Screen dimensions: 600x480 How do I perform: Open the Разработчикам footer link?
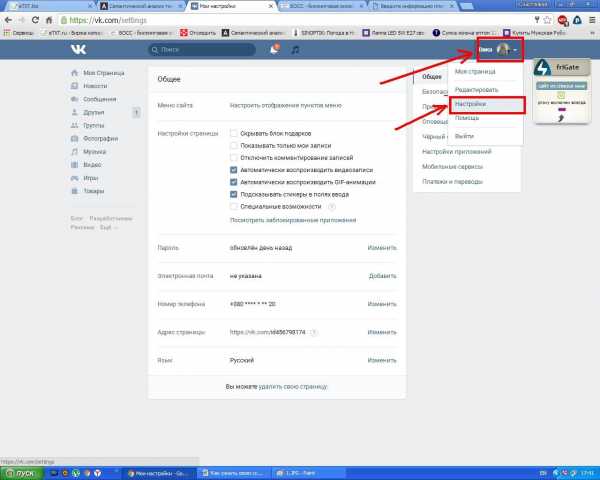tap(111, 219)
